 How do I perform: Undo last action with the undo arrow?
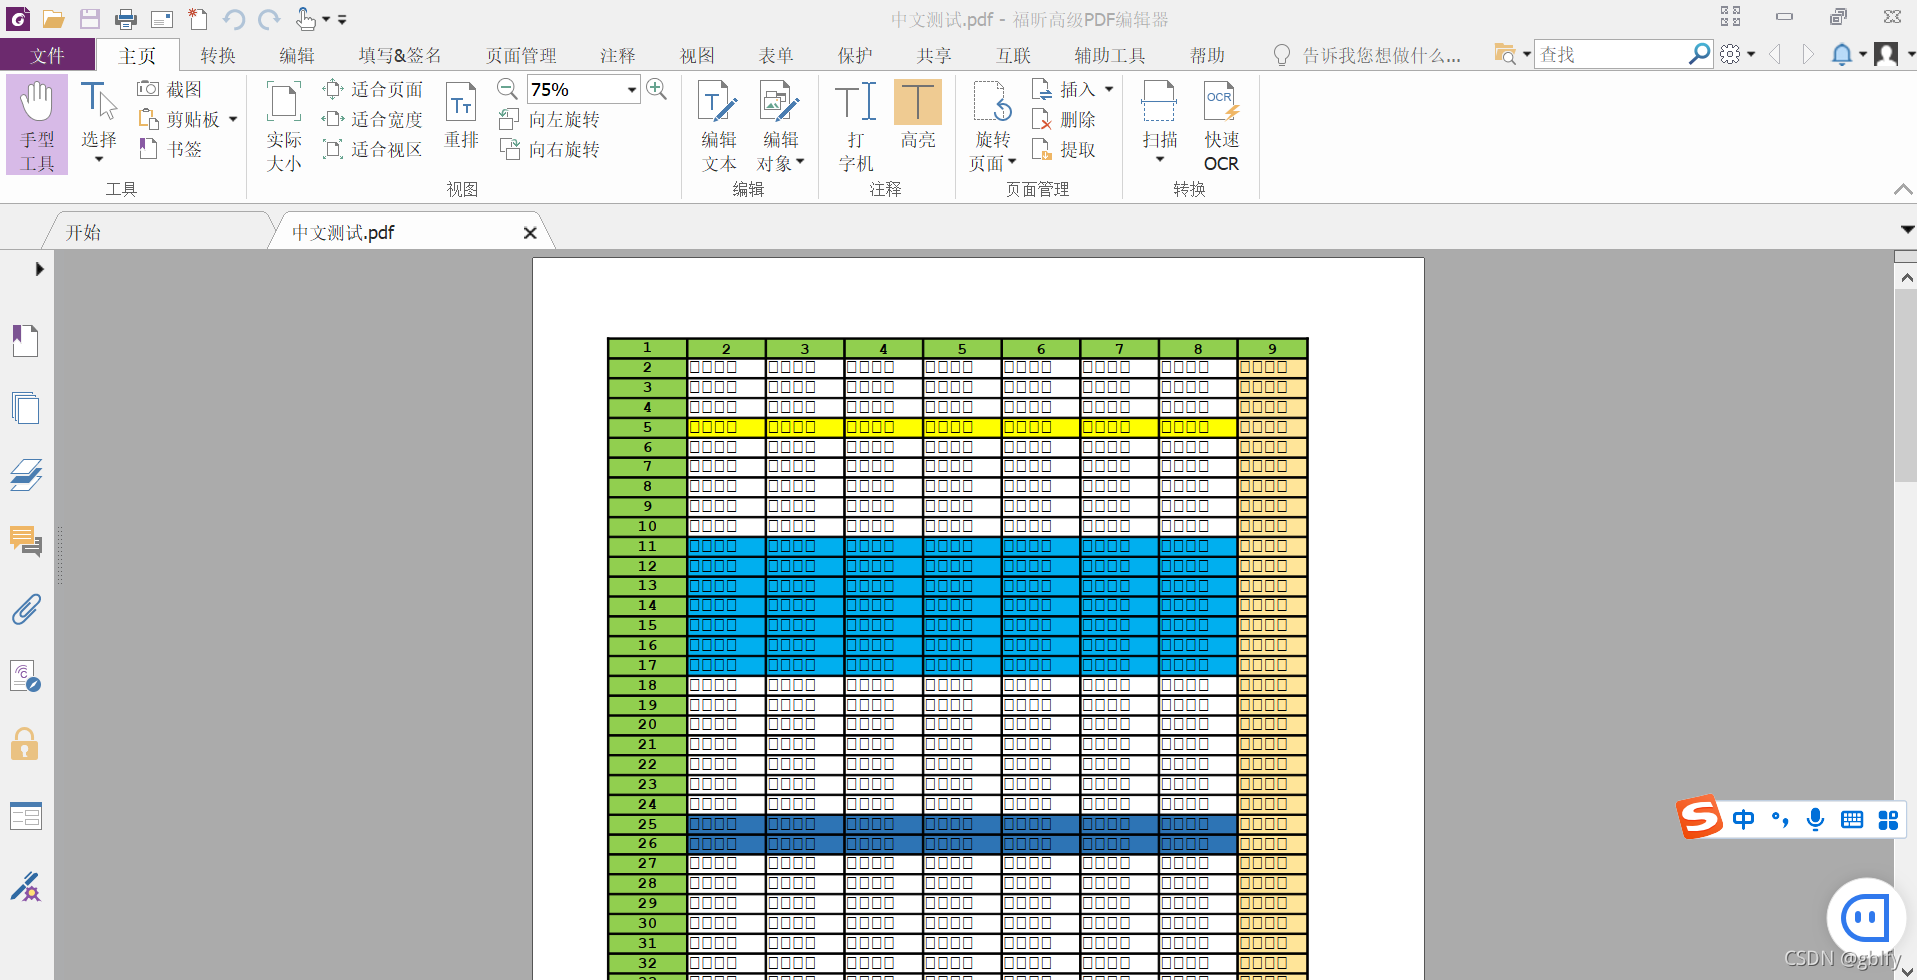point(234,19)
